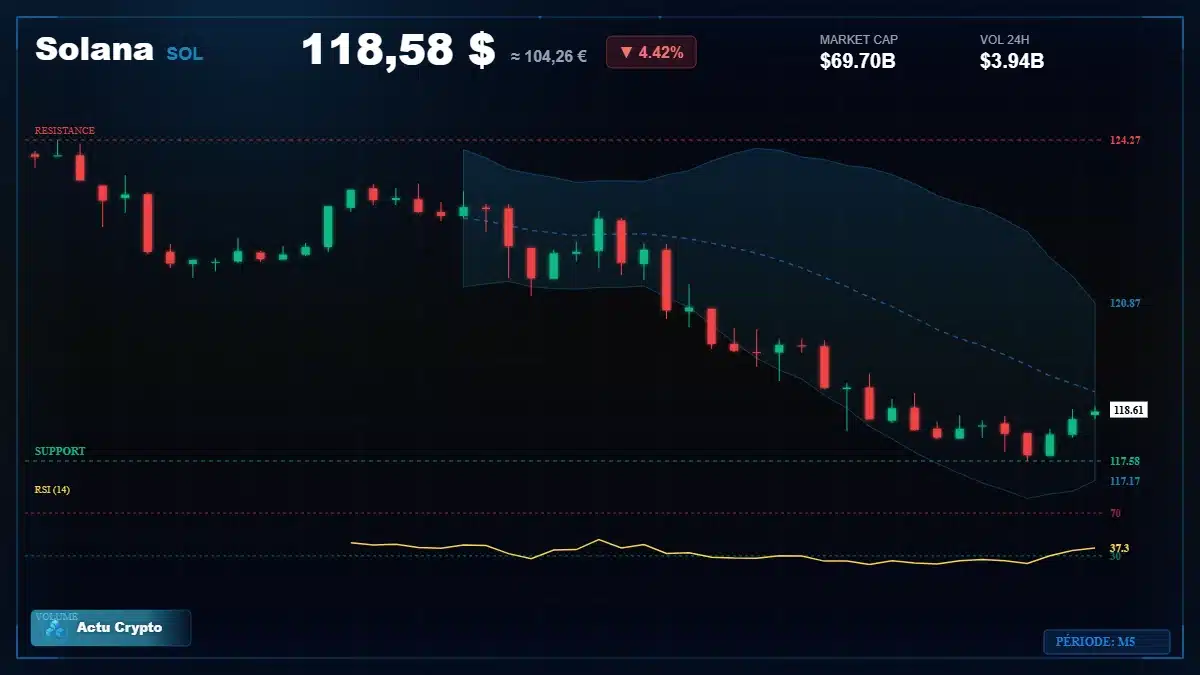The height and width of the screenshot is (675, 1200).
Task: Click the ≈ 104,26 € euro price
Action: coord(548,56)
